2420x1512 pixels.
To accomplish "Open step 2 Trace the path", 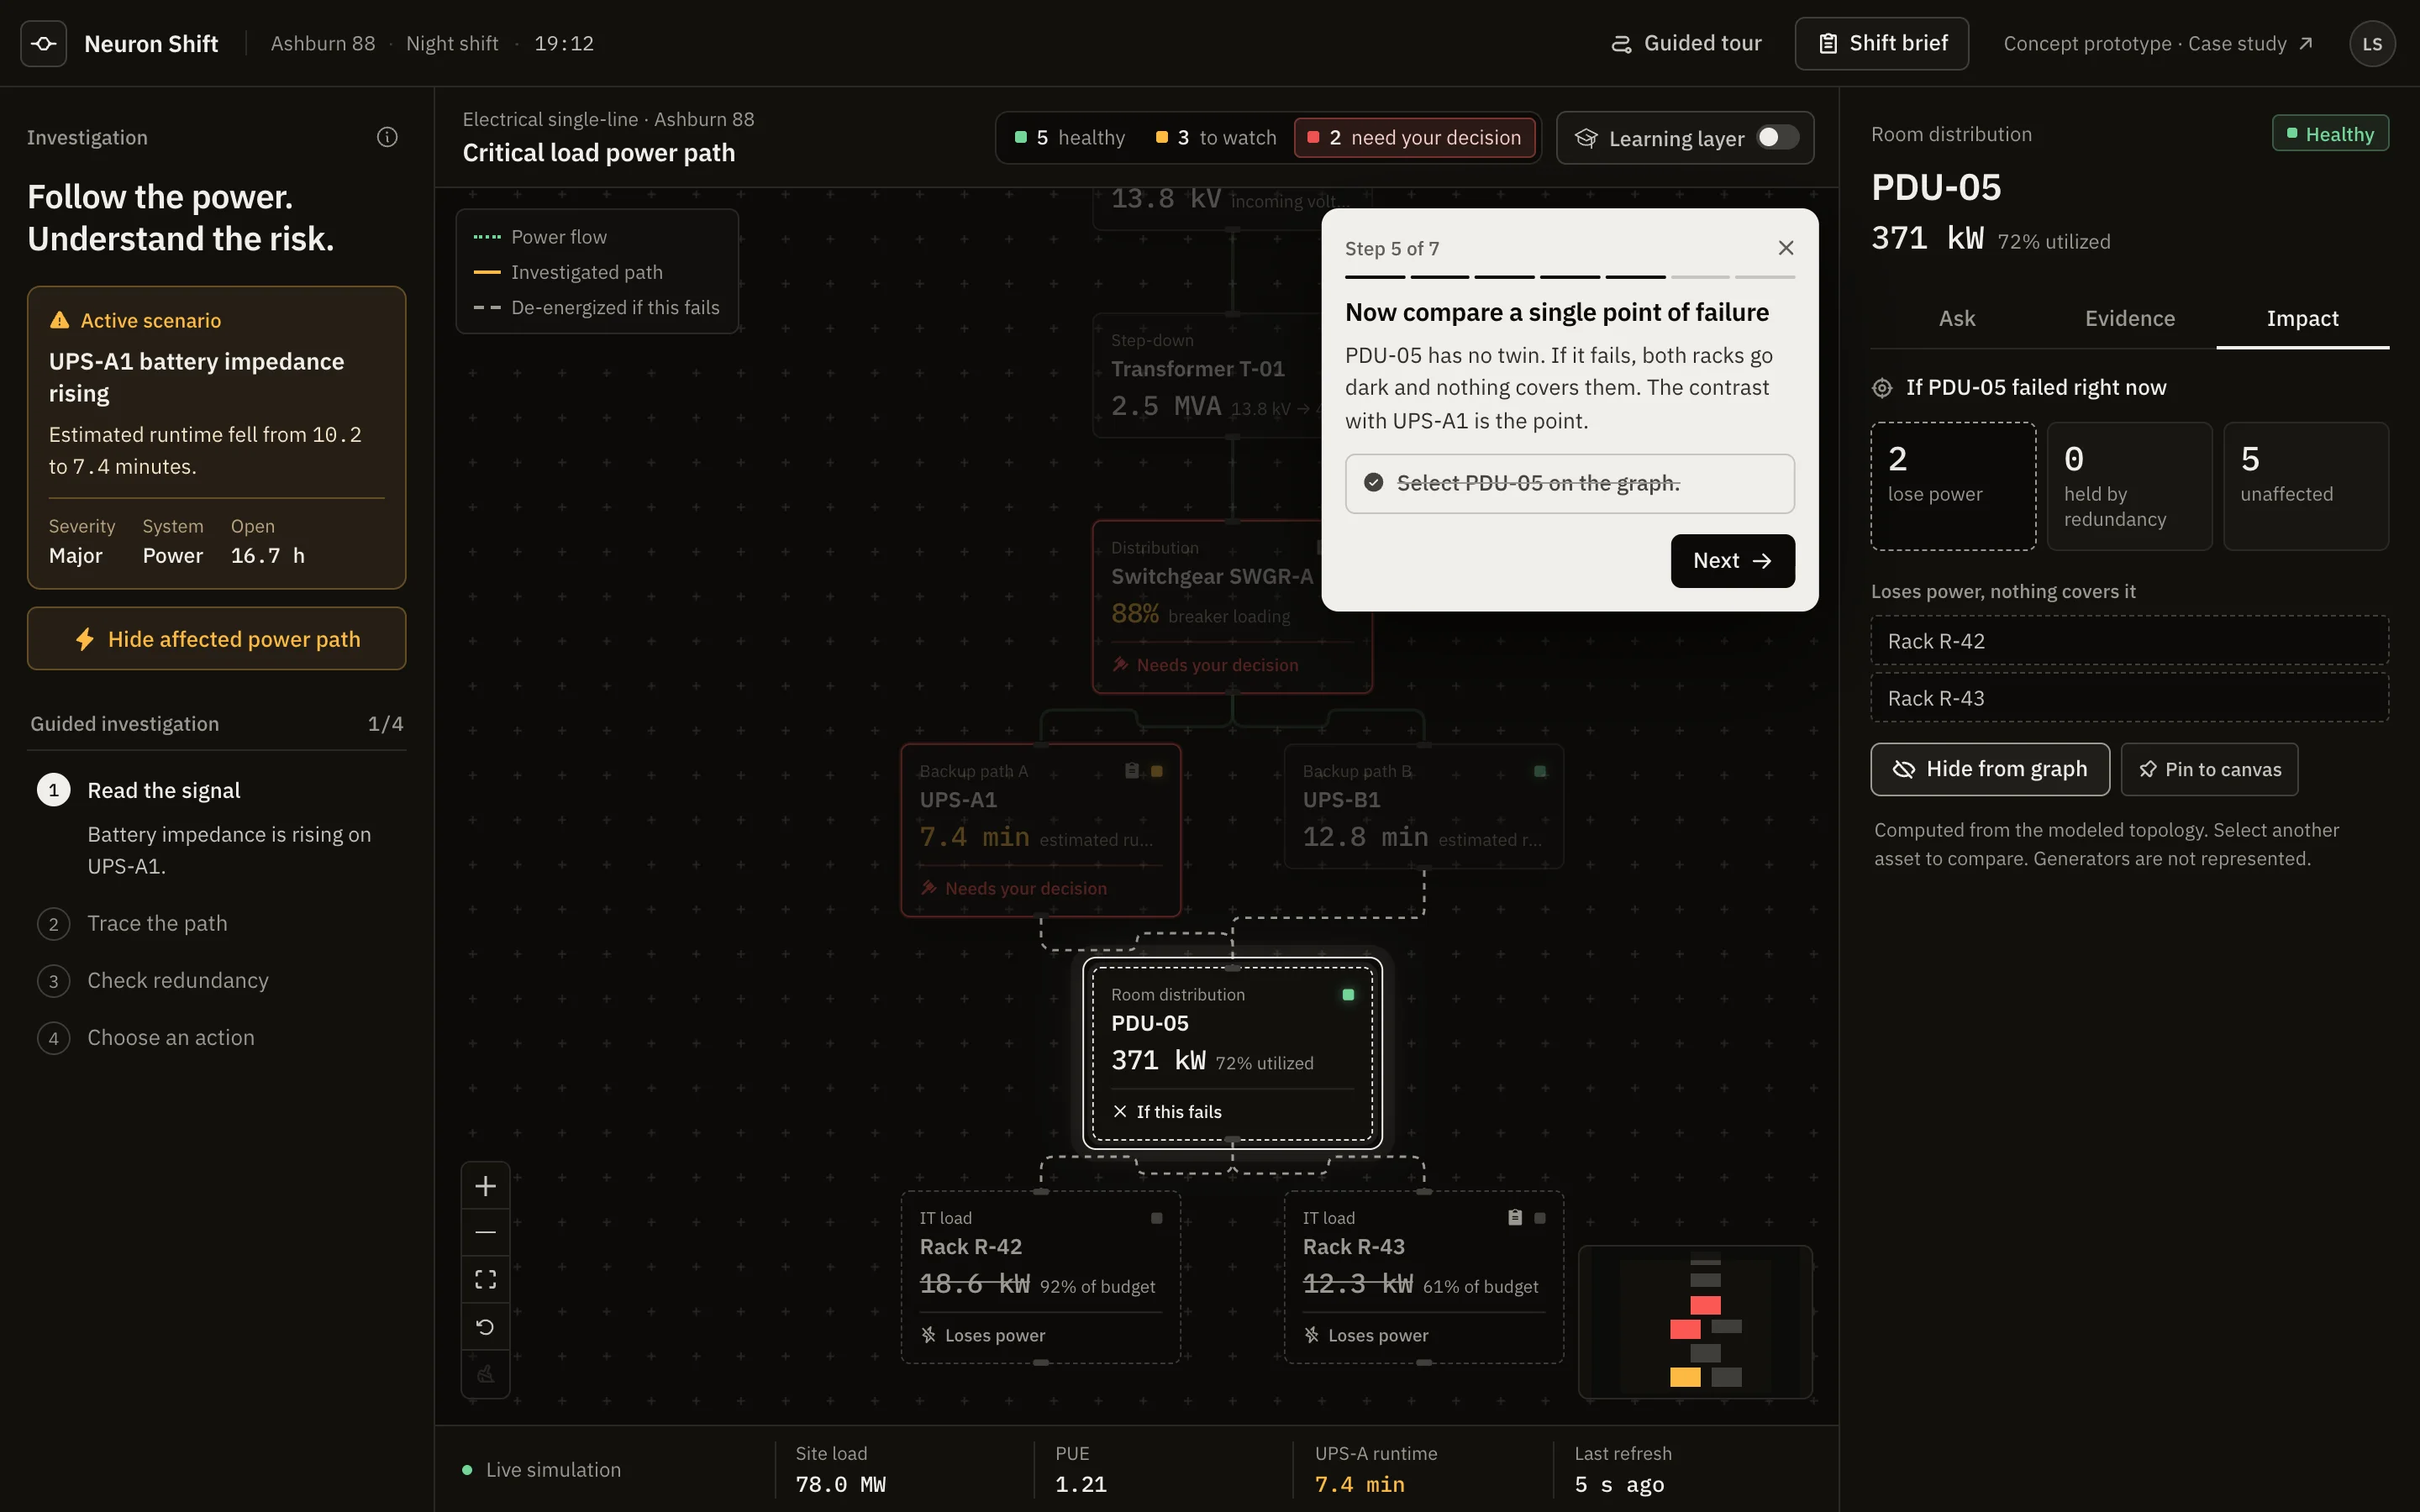I will (x=218, y=923).
